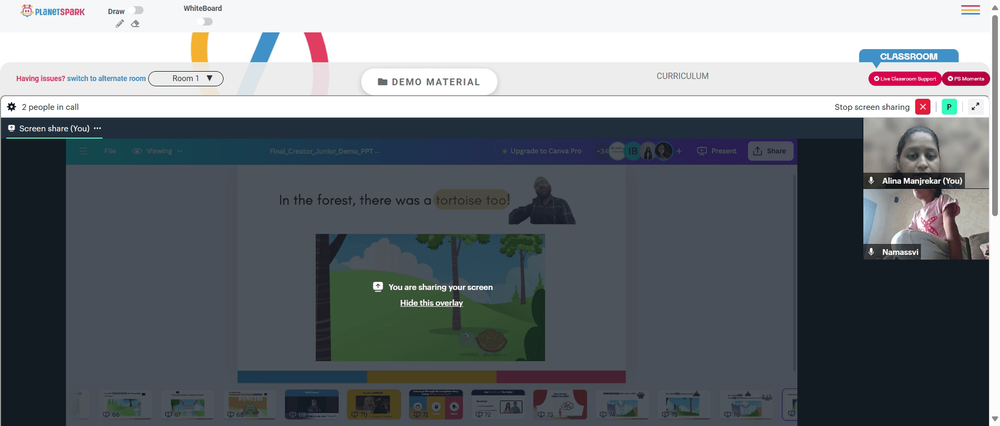The height and width of the screenshot is (426, 1000).
Task: Select Alina Manjrekar (You) video tile
Action: pos(926,152)
